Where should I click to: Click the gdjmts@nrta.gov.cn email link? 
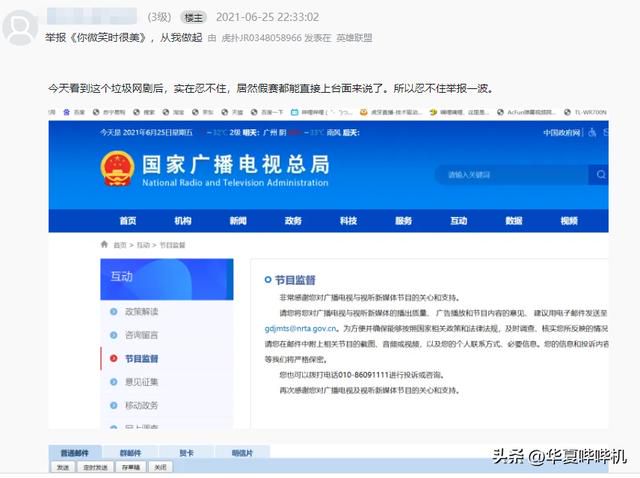point(301,329)
